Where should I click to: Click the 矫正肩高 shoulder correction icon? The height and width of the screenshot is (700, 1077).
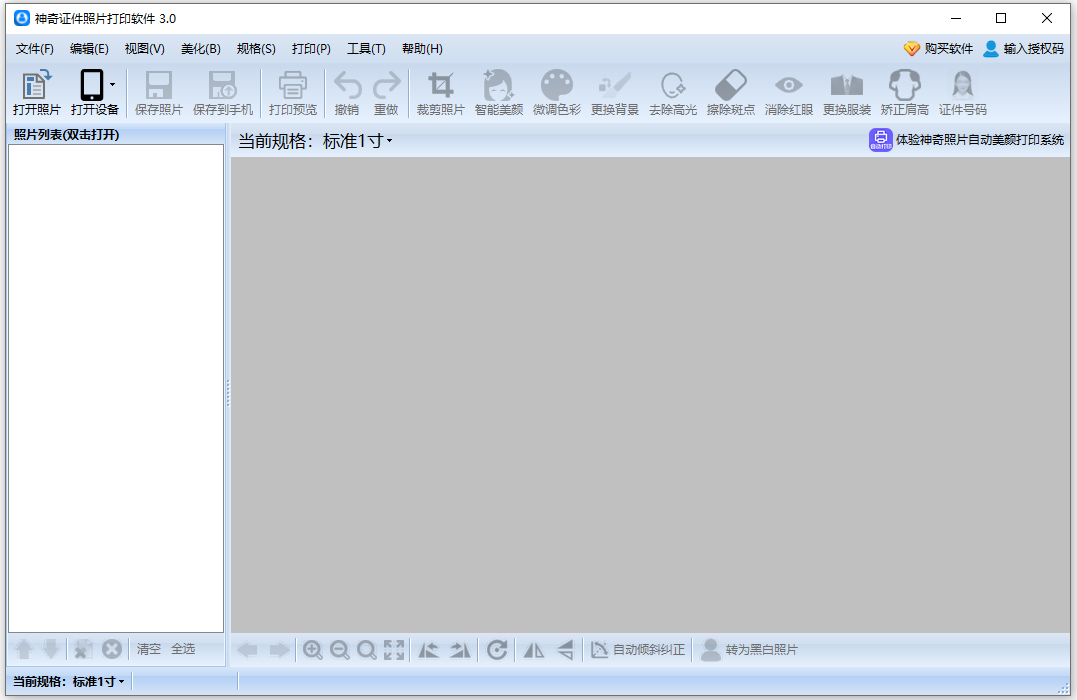[x=903, y=91]
